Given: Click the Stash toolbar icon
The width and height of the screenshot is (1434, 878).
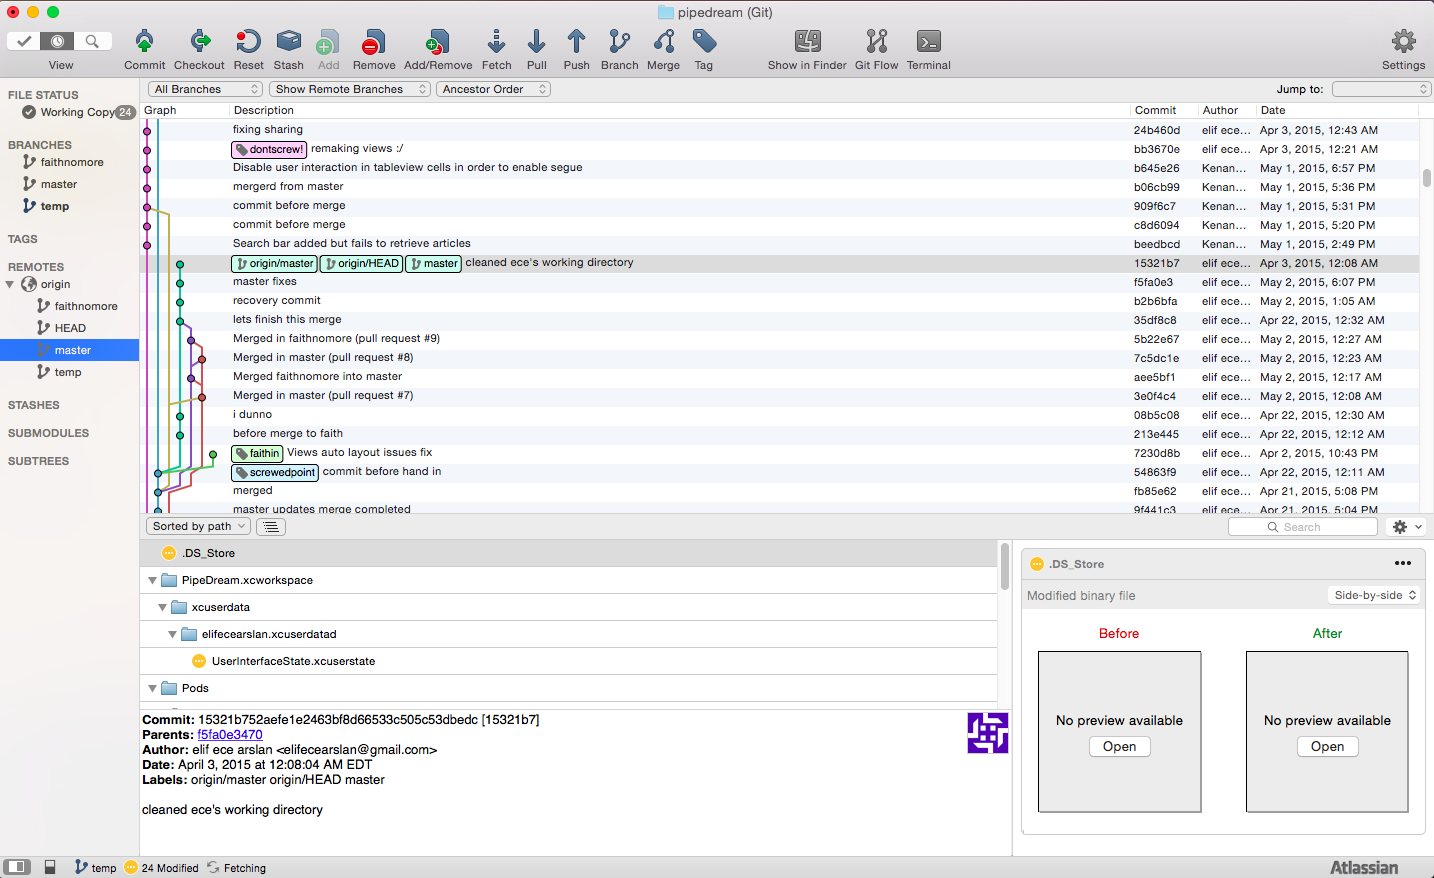Looking at the screenshot, I should (288, 42).
